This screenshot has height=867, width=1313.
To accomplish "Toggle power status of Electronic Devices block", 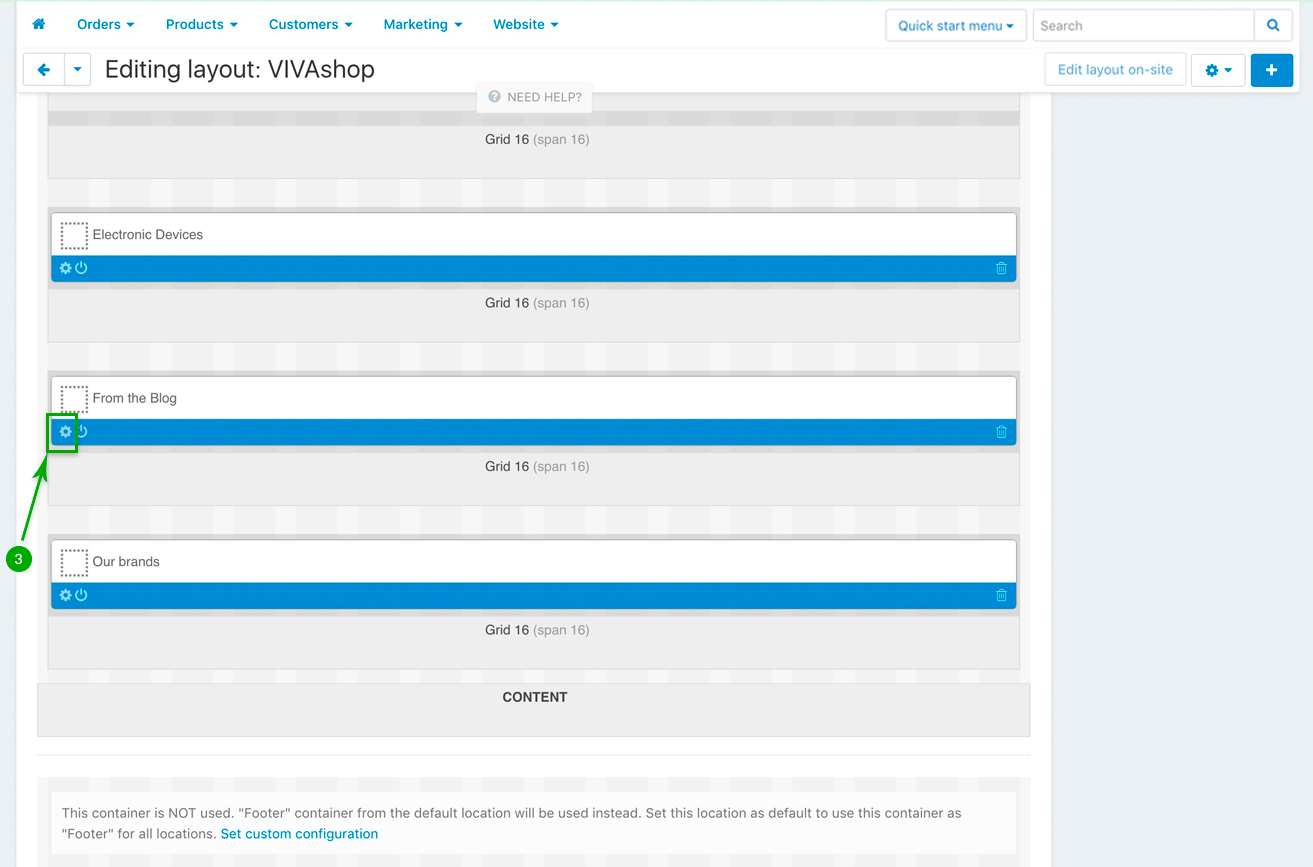I will 82,268.
